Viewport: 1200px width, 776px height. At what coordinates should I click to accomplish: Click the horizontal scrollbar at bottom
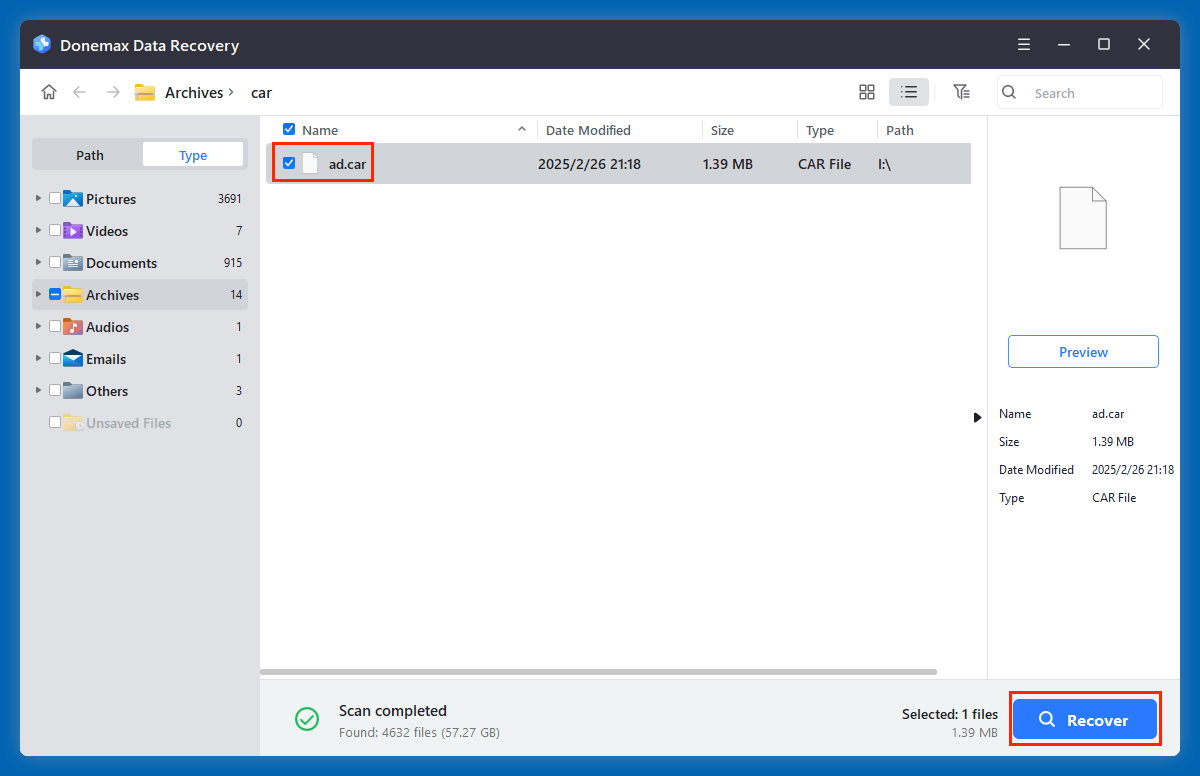click(x=600, y=671)
